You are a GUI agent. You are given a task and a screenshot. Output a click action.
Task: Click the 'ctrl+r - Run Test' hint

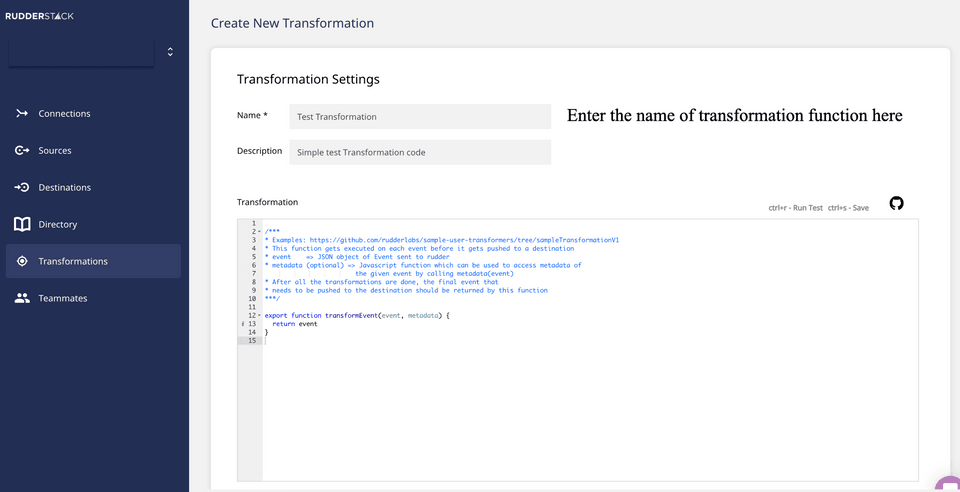pyautogui.click(x=796, y=208)
